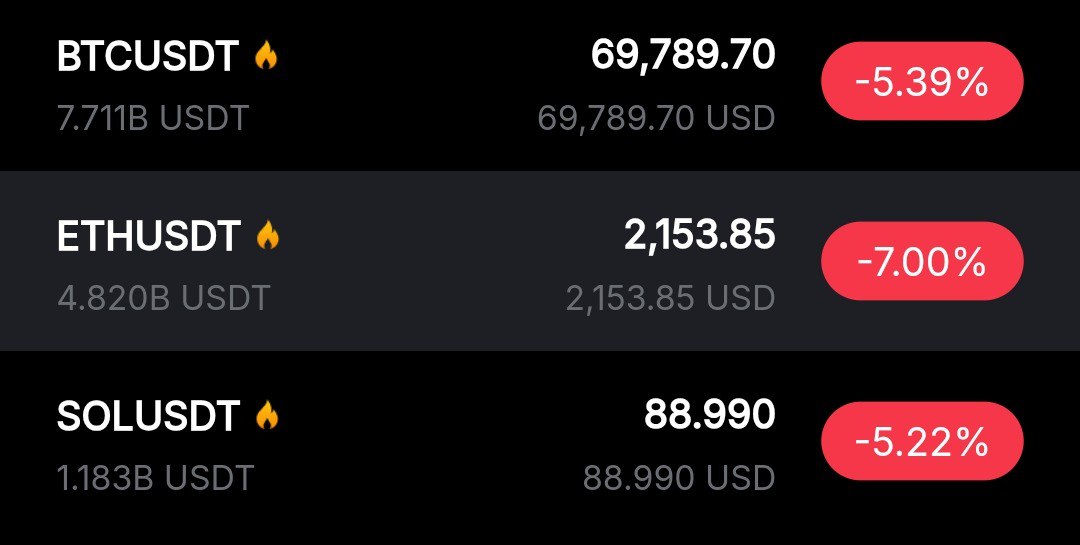This screenshot has height=545, width=1080.
Task: Select the ETHUSDT pair name
Action: pyautogui.click(x=149, y=237)
